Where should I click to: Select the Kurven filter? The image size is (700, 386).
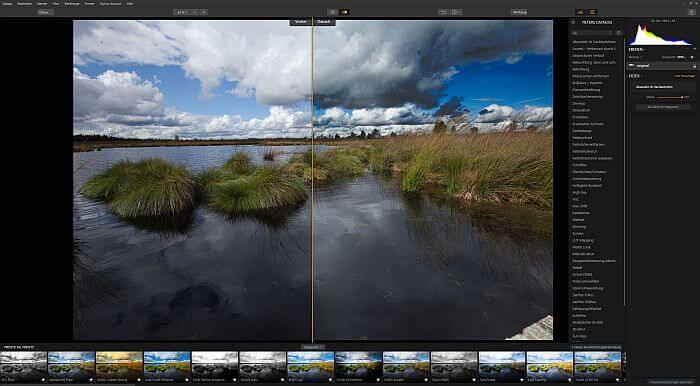coord(578,233)
